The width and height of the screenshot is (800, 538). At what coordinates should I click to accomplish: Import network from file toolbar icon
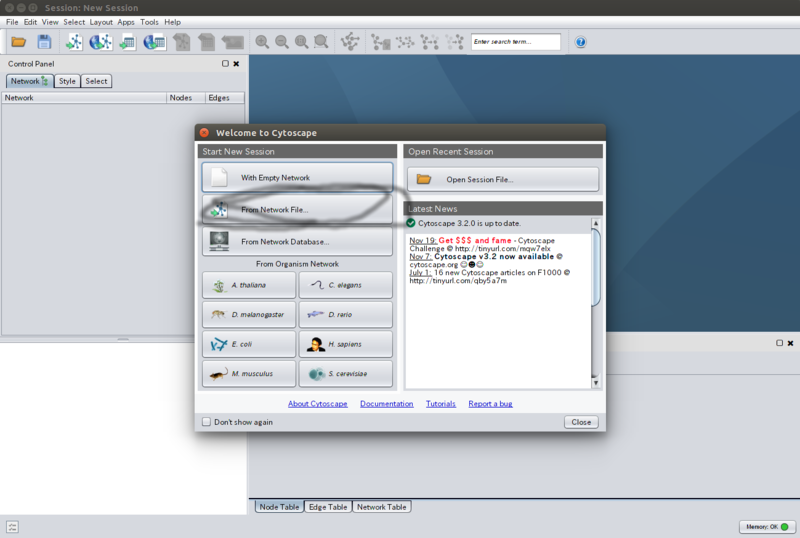coord(74,42)
